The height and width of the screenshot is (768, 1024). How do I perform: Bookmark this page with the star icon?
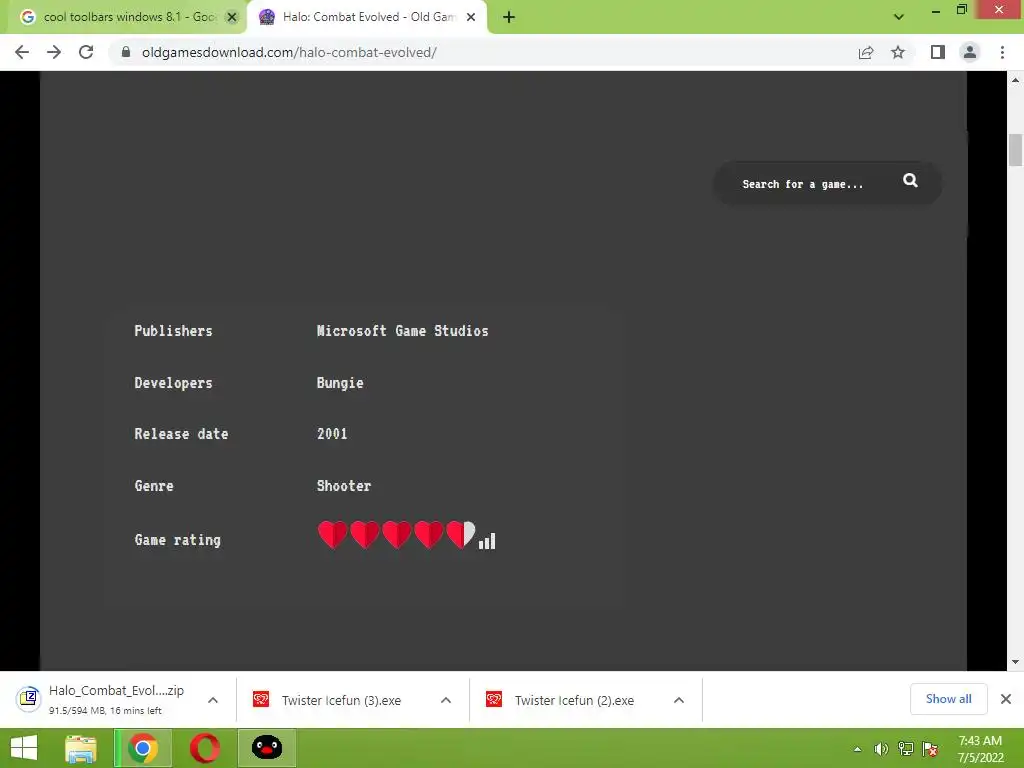click(898, 52)
